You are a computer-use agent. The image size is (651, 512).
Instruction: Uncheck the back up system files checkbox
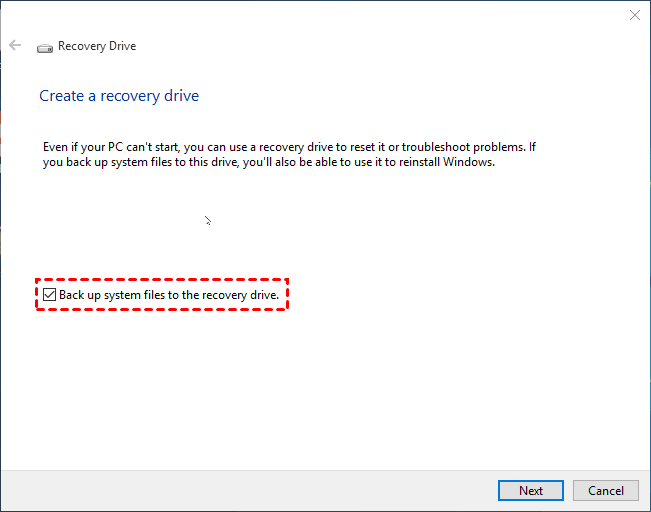pyautogui.click(x=49, y=295)
